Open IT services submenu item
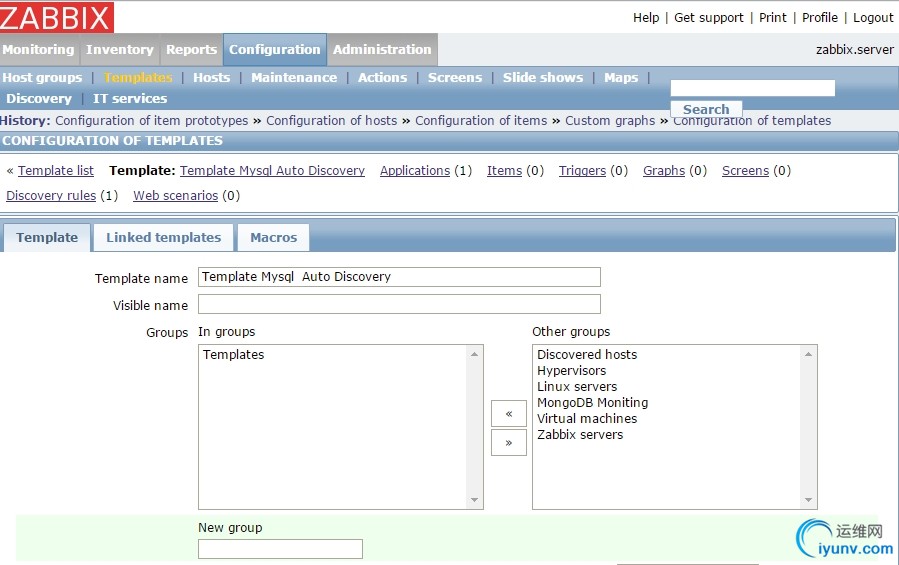Screen dimensions: 899x565 [x=130, y=99]
